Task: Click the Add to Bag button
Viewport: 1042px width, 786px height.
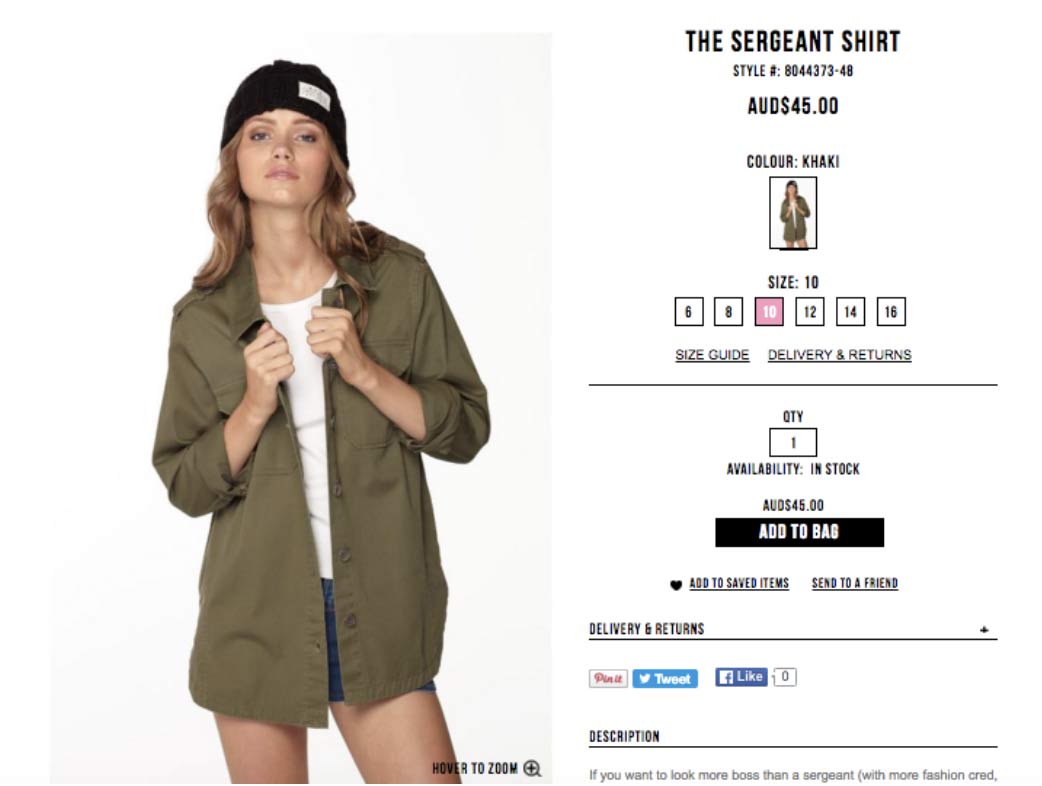Action: click(x=799, y=532)
